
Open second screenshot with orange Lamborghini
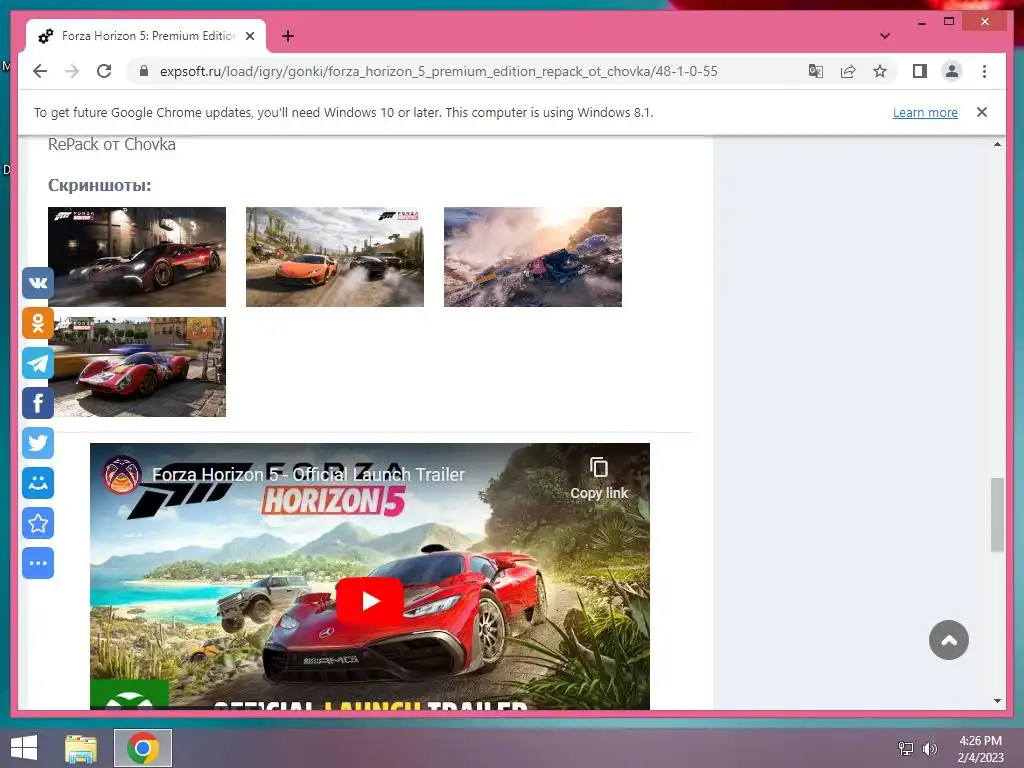coord(335,257)
